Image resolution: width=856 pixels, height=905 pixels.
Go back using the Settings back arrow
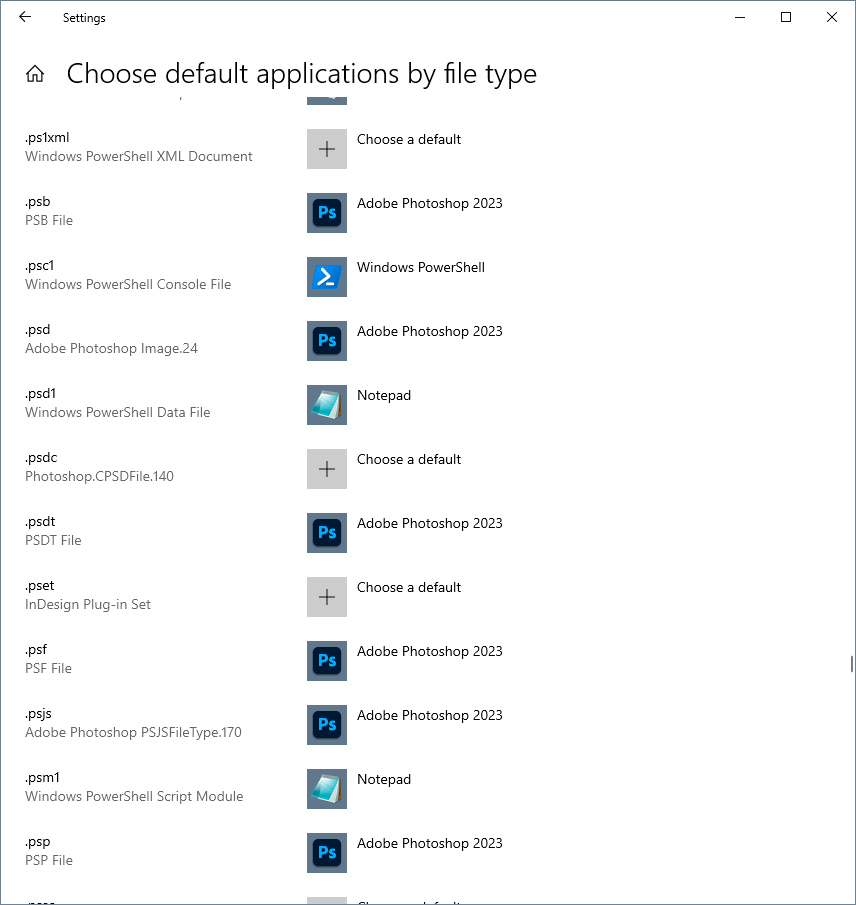pos(25,17)
